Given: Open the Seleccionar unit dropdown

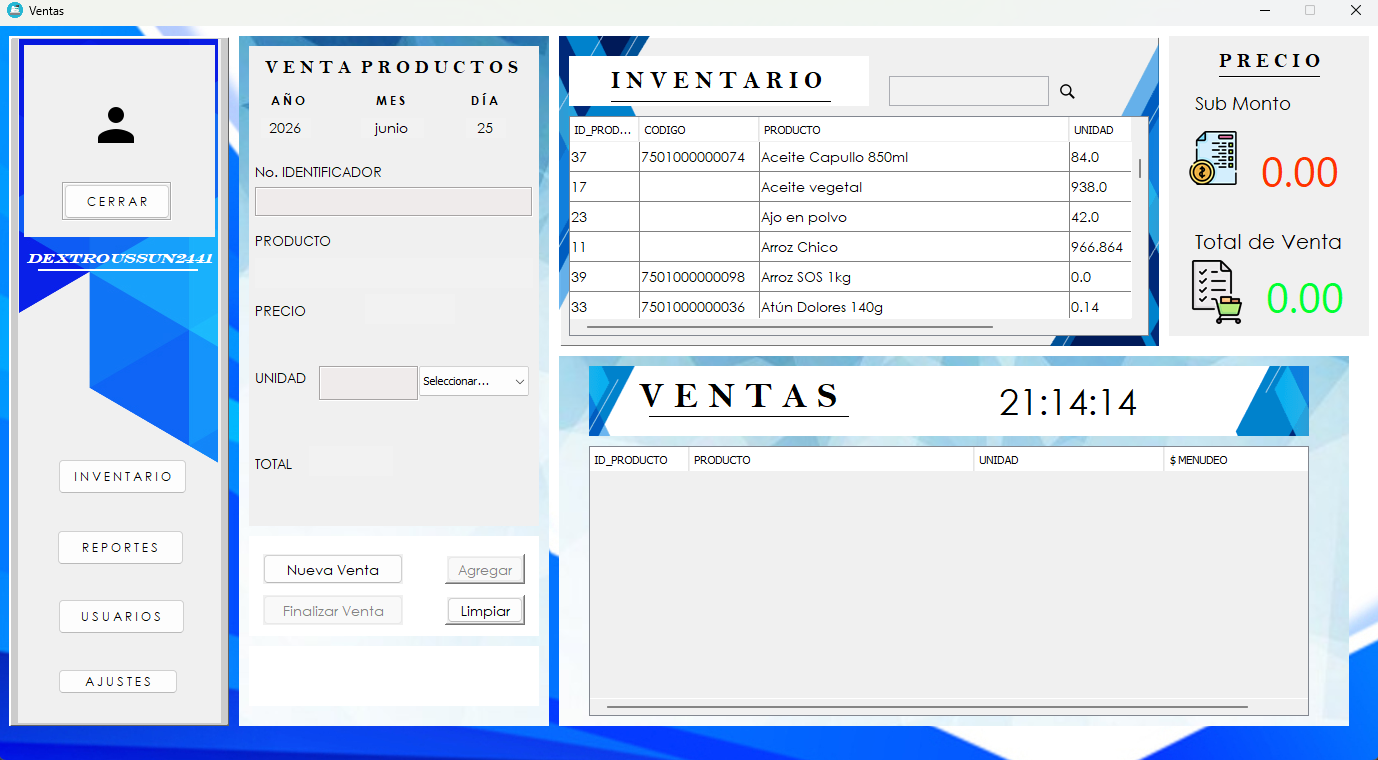Looking at the screenshot, I should pyautogui.click(x=474, y=381).
